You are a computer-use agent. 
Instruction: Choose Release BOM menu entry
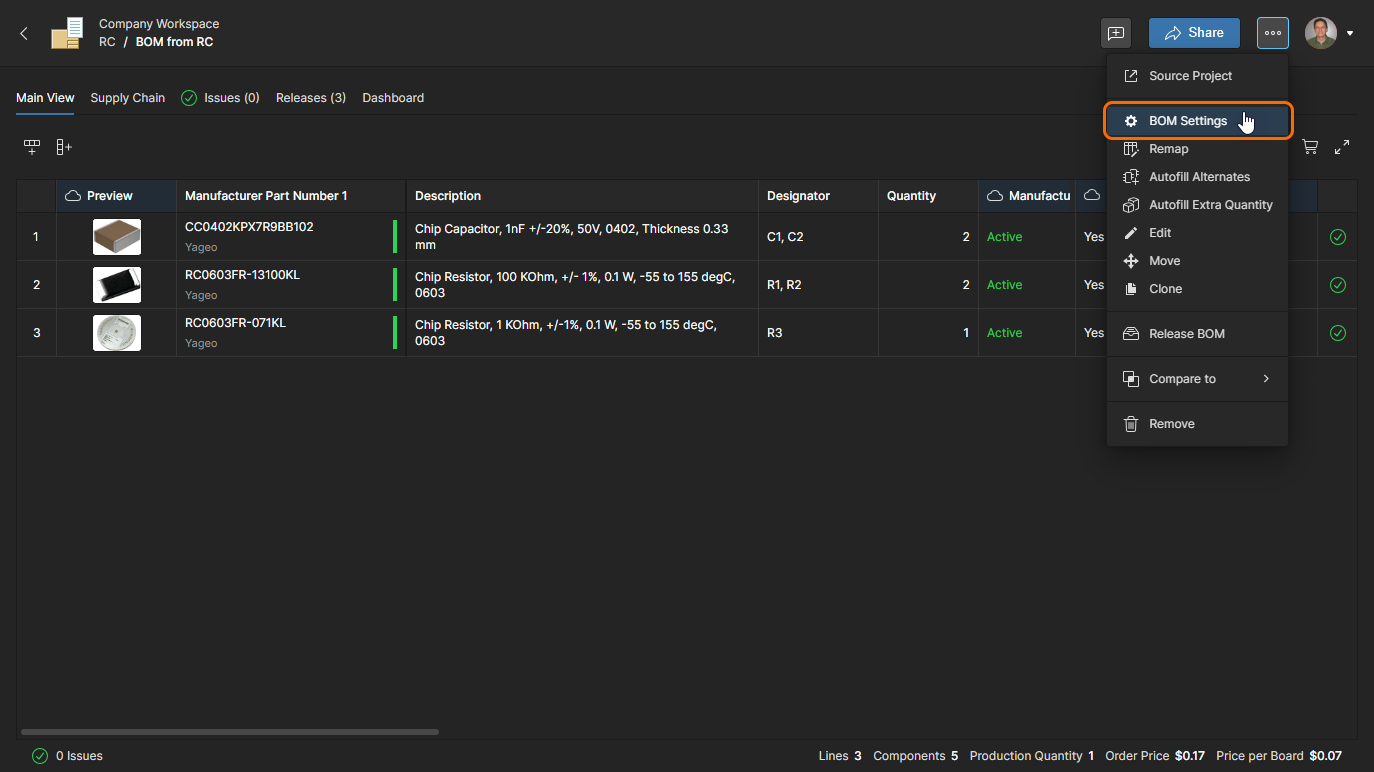click(1186, 334)
